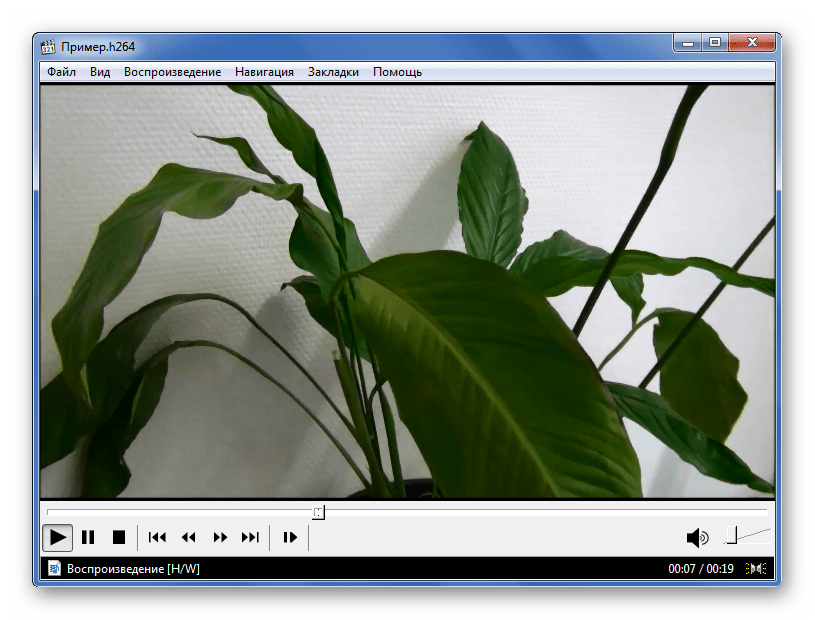
Task: Open the Помощь menu
Action: [397, 72]
